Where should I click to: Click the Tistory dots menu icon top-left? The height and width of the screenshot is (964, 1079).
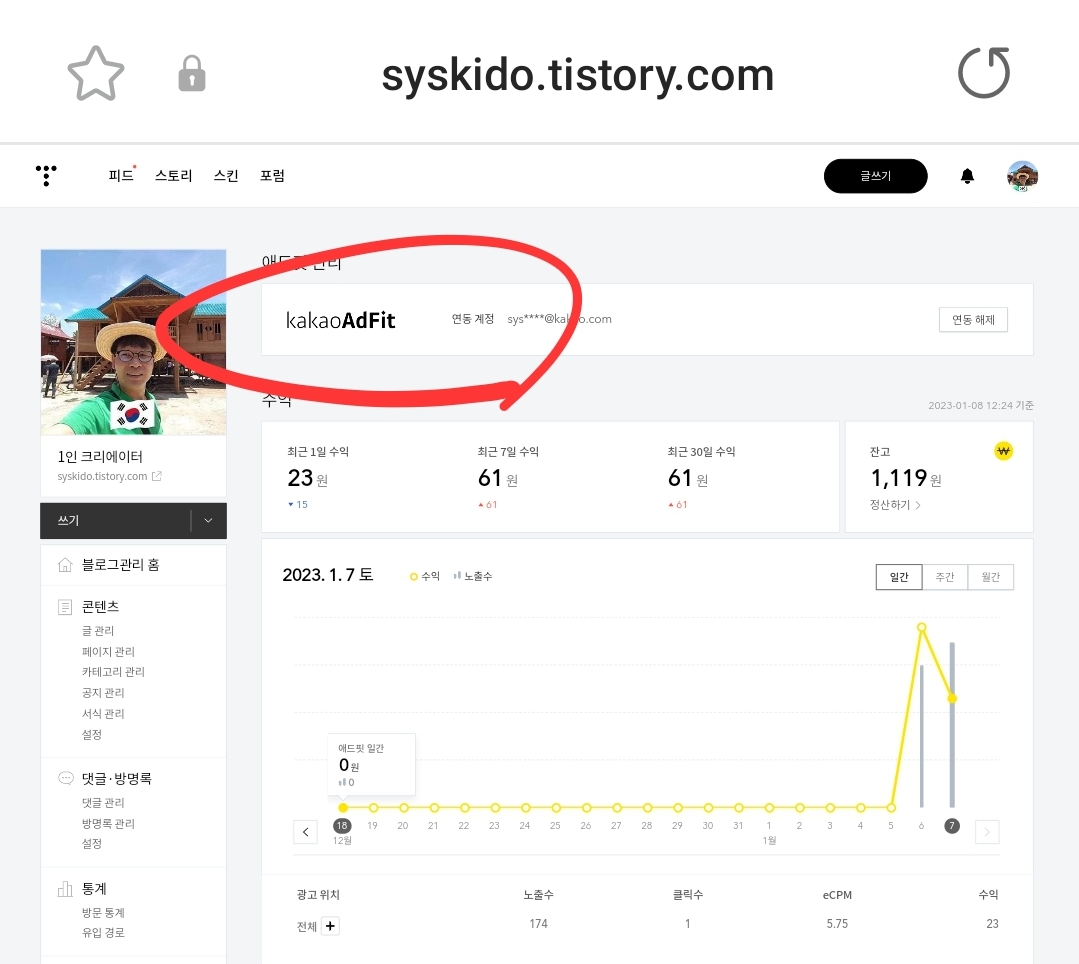coord(45,175)
